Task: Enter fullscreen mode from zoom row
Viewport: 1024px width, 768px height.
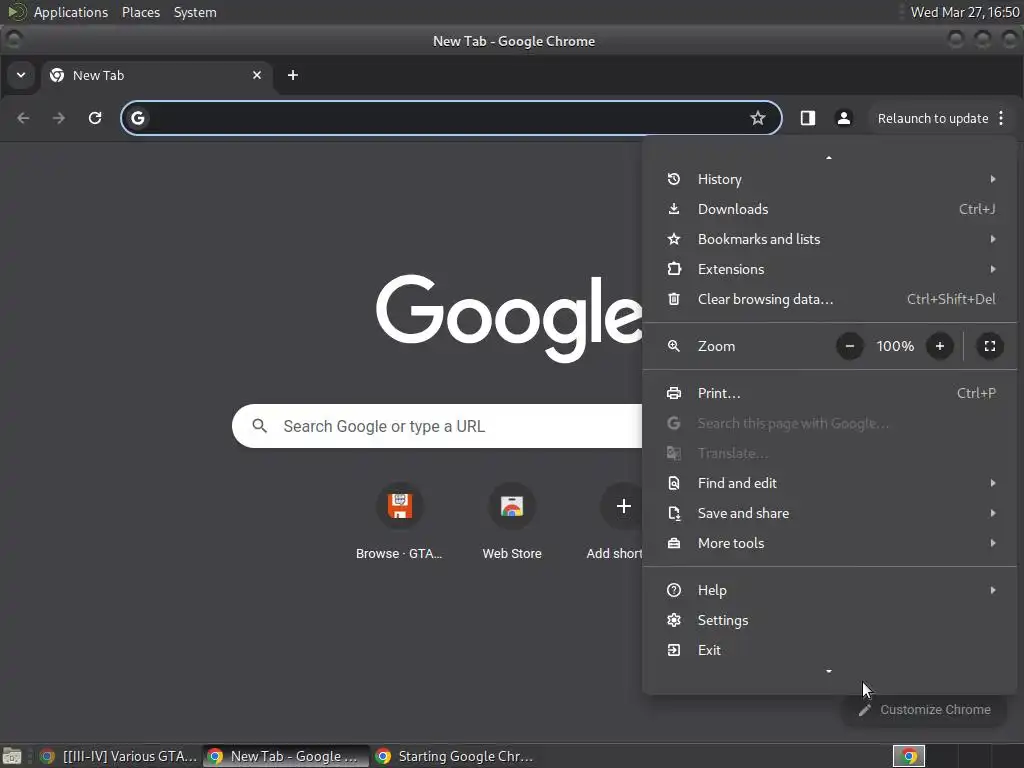Action: [x=990, y=346]
